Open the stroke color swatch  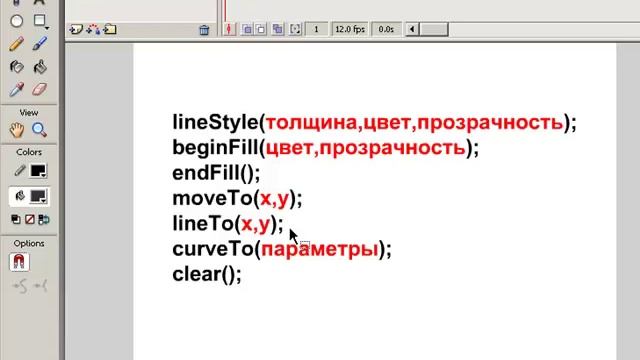[39, 171]
